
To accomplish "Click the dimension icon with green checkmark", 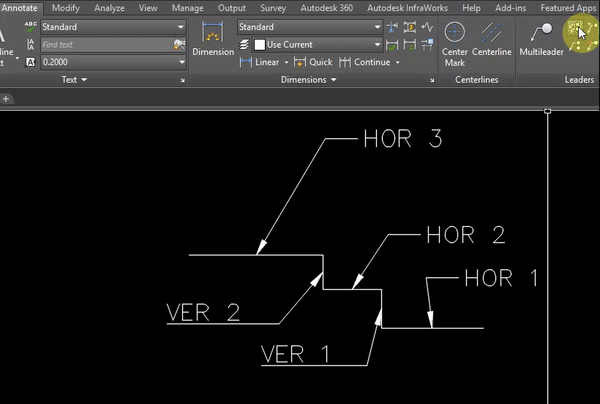I will click(x=392, y=45).
